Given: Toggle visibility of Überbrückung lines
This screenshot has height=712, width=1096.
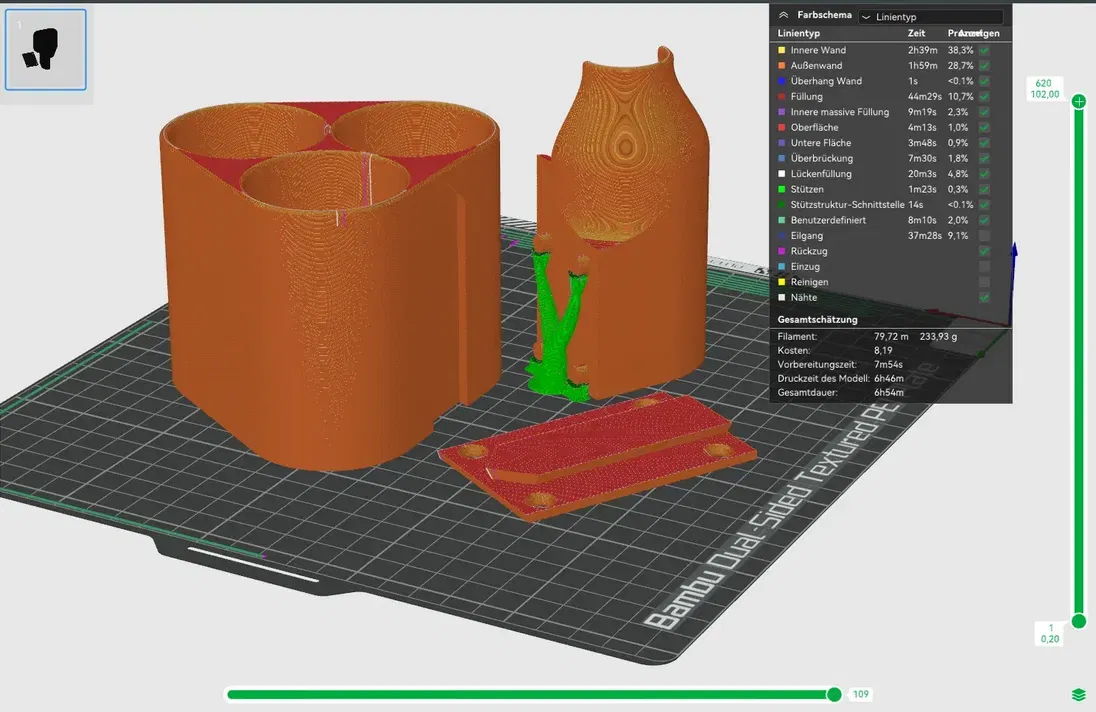Looking at the screenshot, I should coord(984,159).
